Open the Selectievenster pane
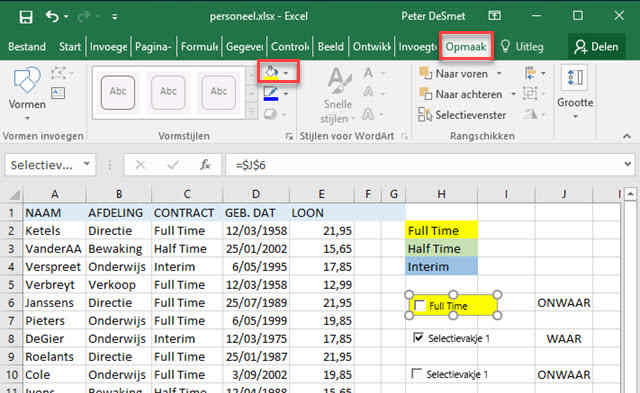This screenshot has height=393, width=640. (x=462, y=115)
